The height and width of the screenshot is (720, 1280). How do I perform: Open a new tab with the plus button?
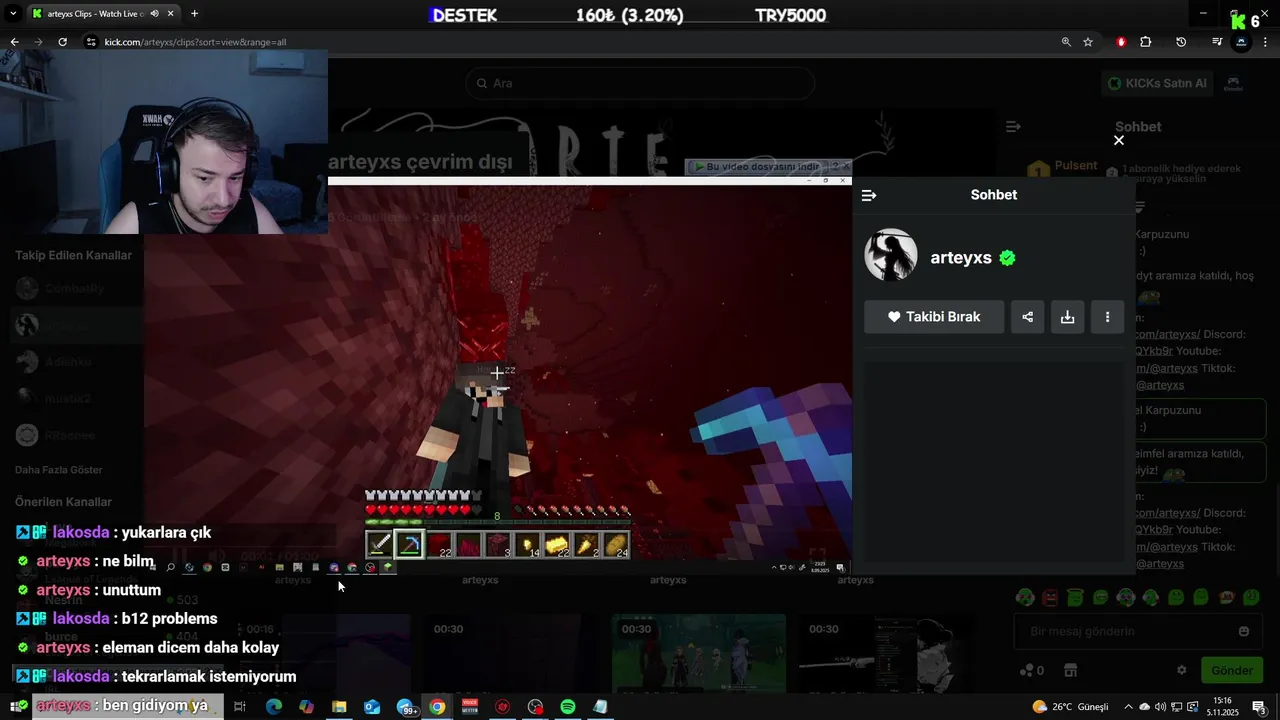tap(194, 14)
